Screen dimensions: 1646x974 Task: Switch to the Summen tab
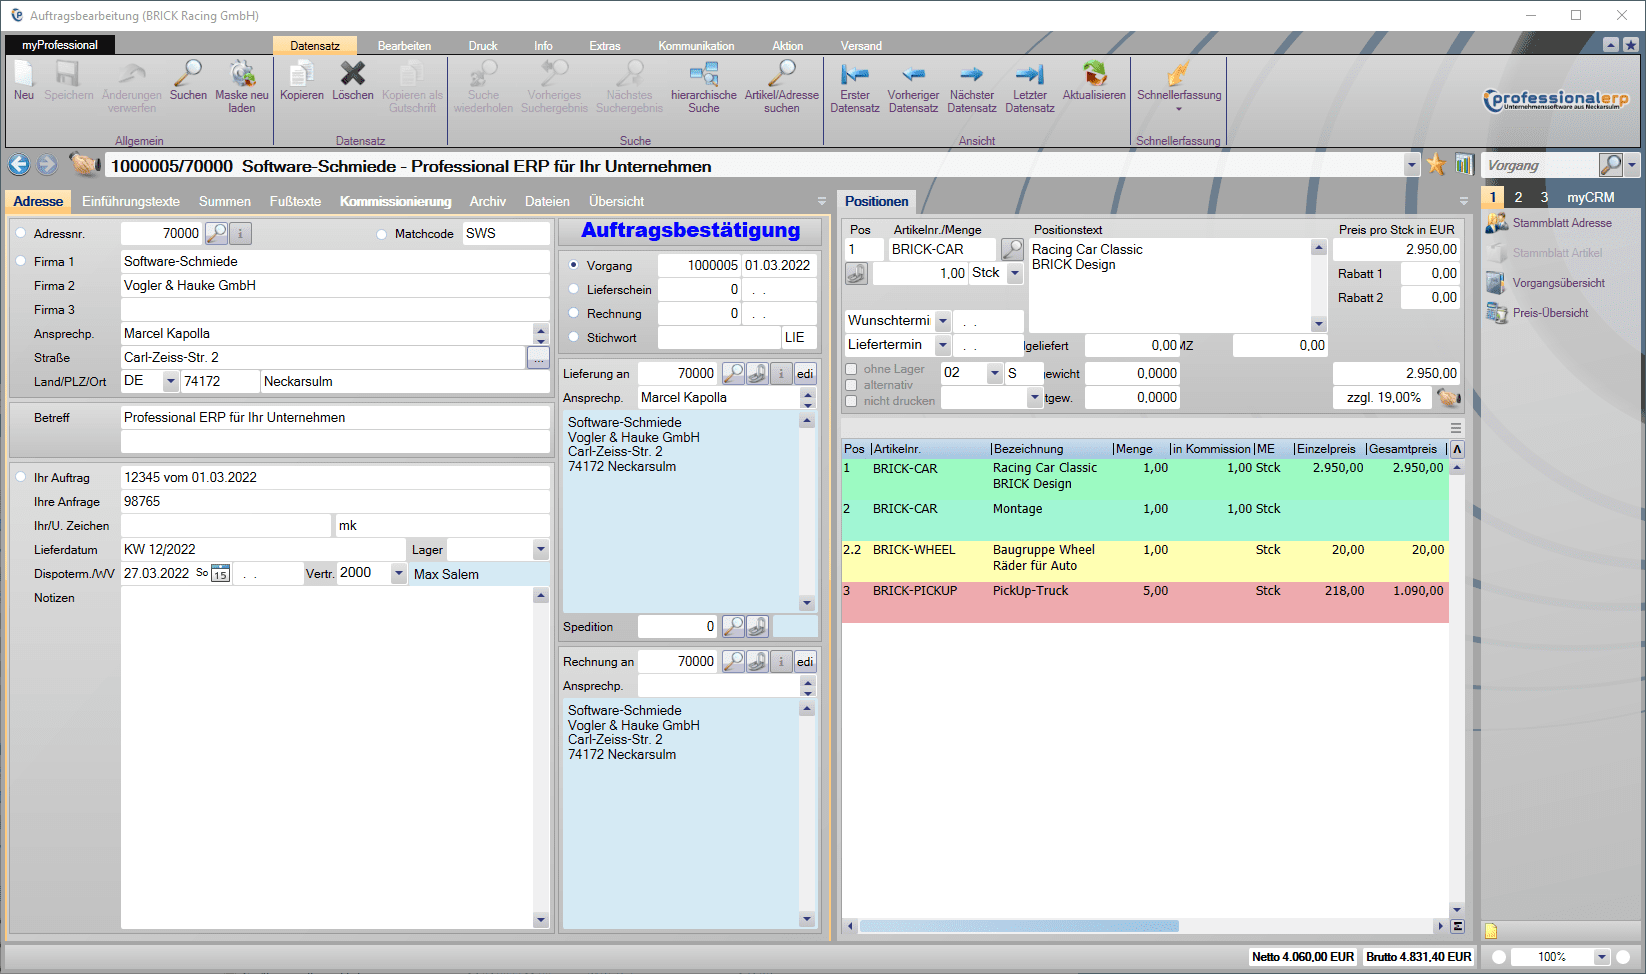(225, 201)
